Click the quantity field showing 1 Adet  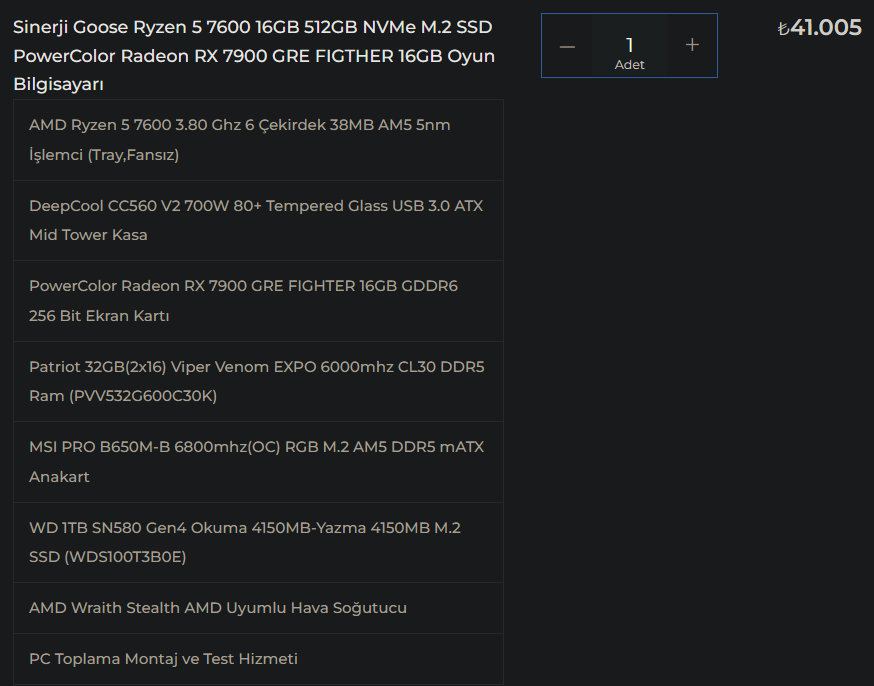(x=629, y=46)
